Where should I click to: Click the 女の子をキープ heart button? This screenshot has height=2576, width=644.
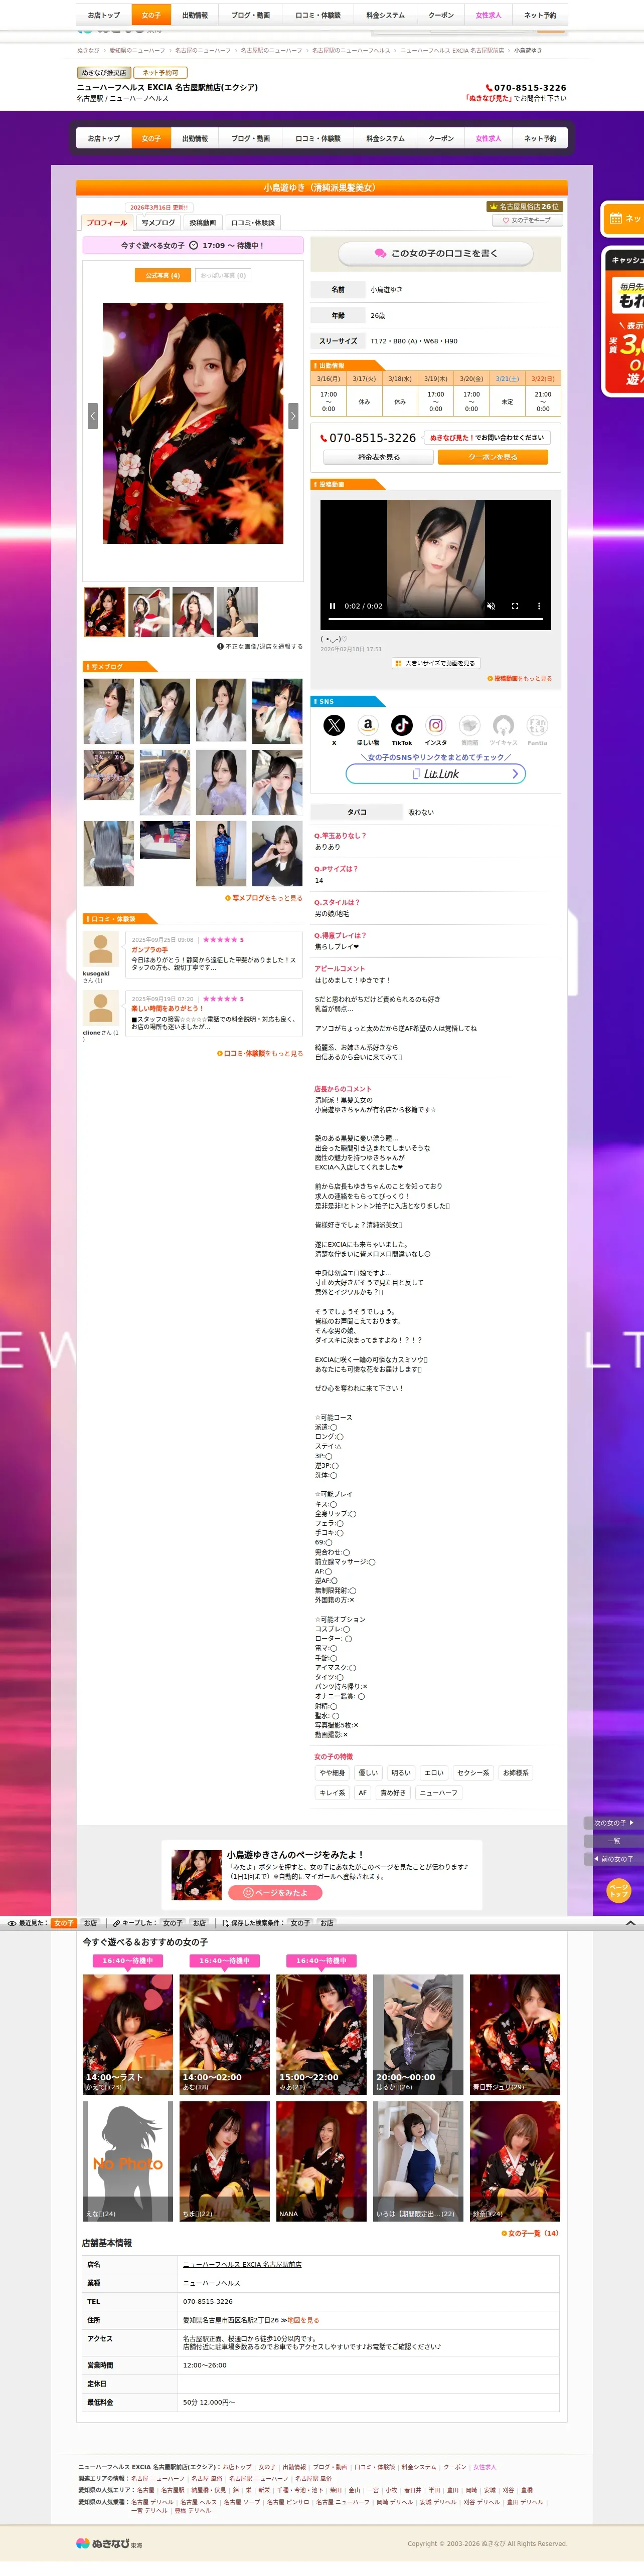527,220
